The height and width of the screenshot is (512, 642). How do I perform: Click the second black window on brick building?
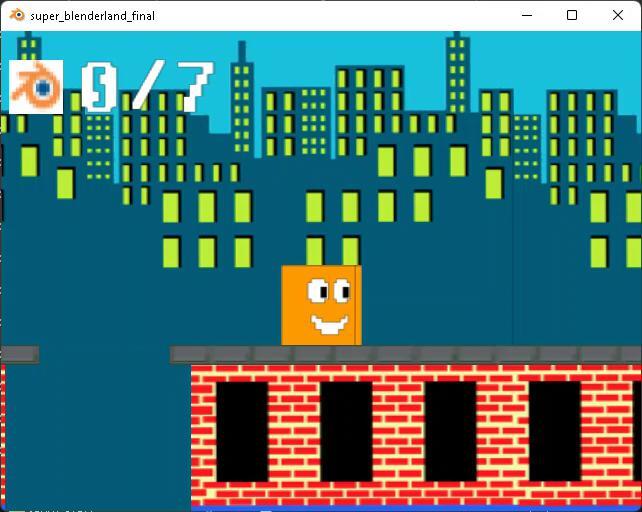tap(346, 431)
